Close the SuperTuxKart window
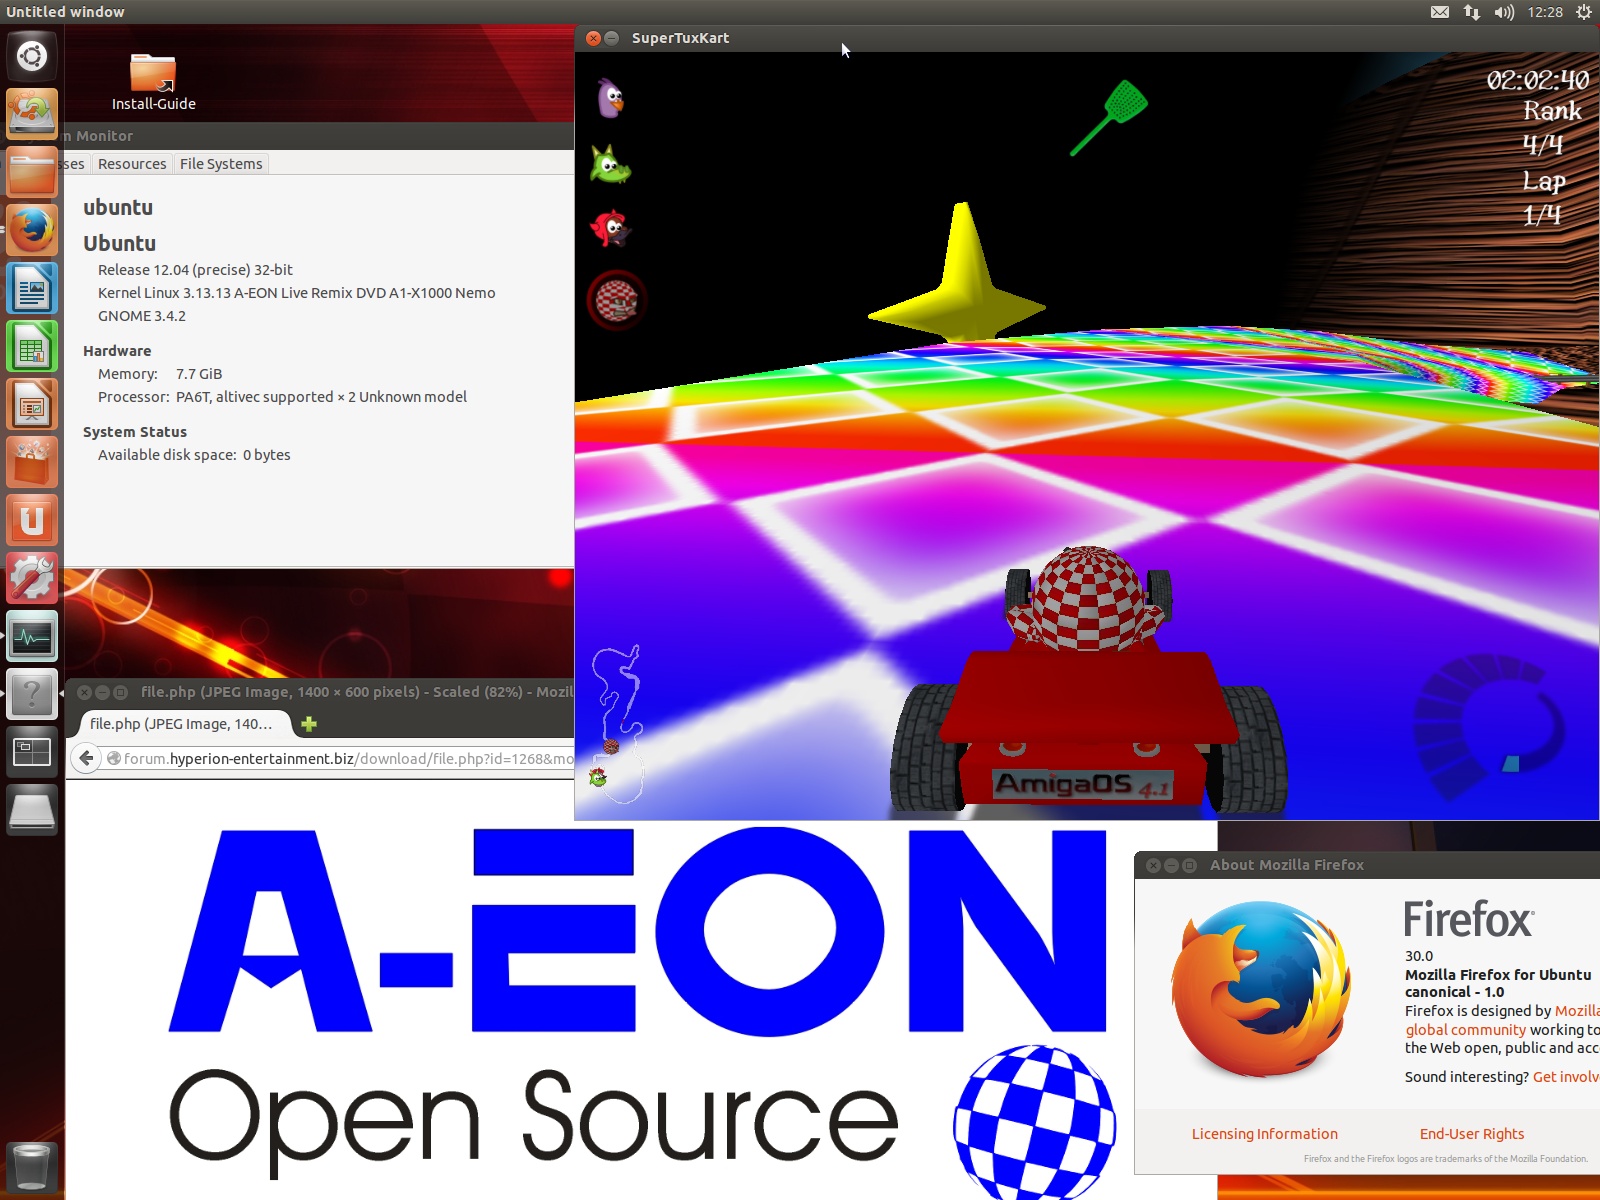 coord(593,38)
